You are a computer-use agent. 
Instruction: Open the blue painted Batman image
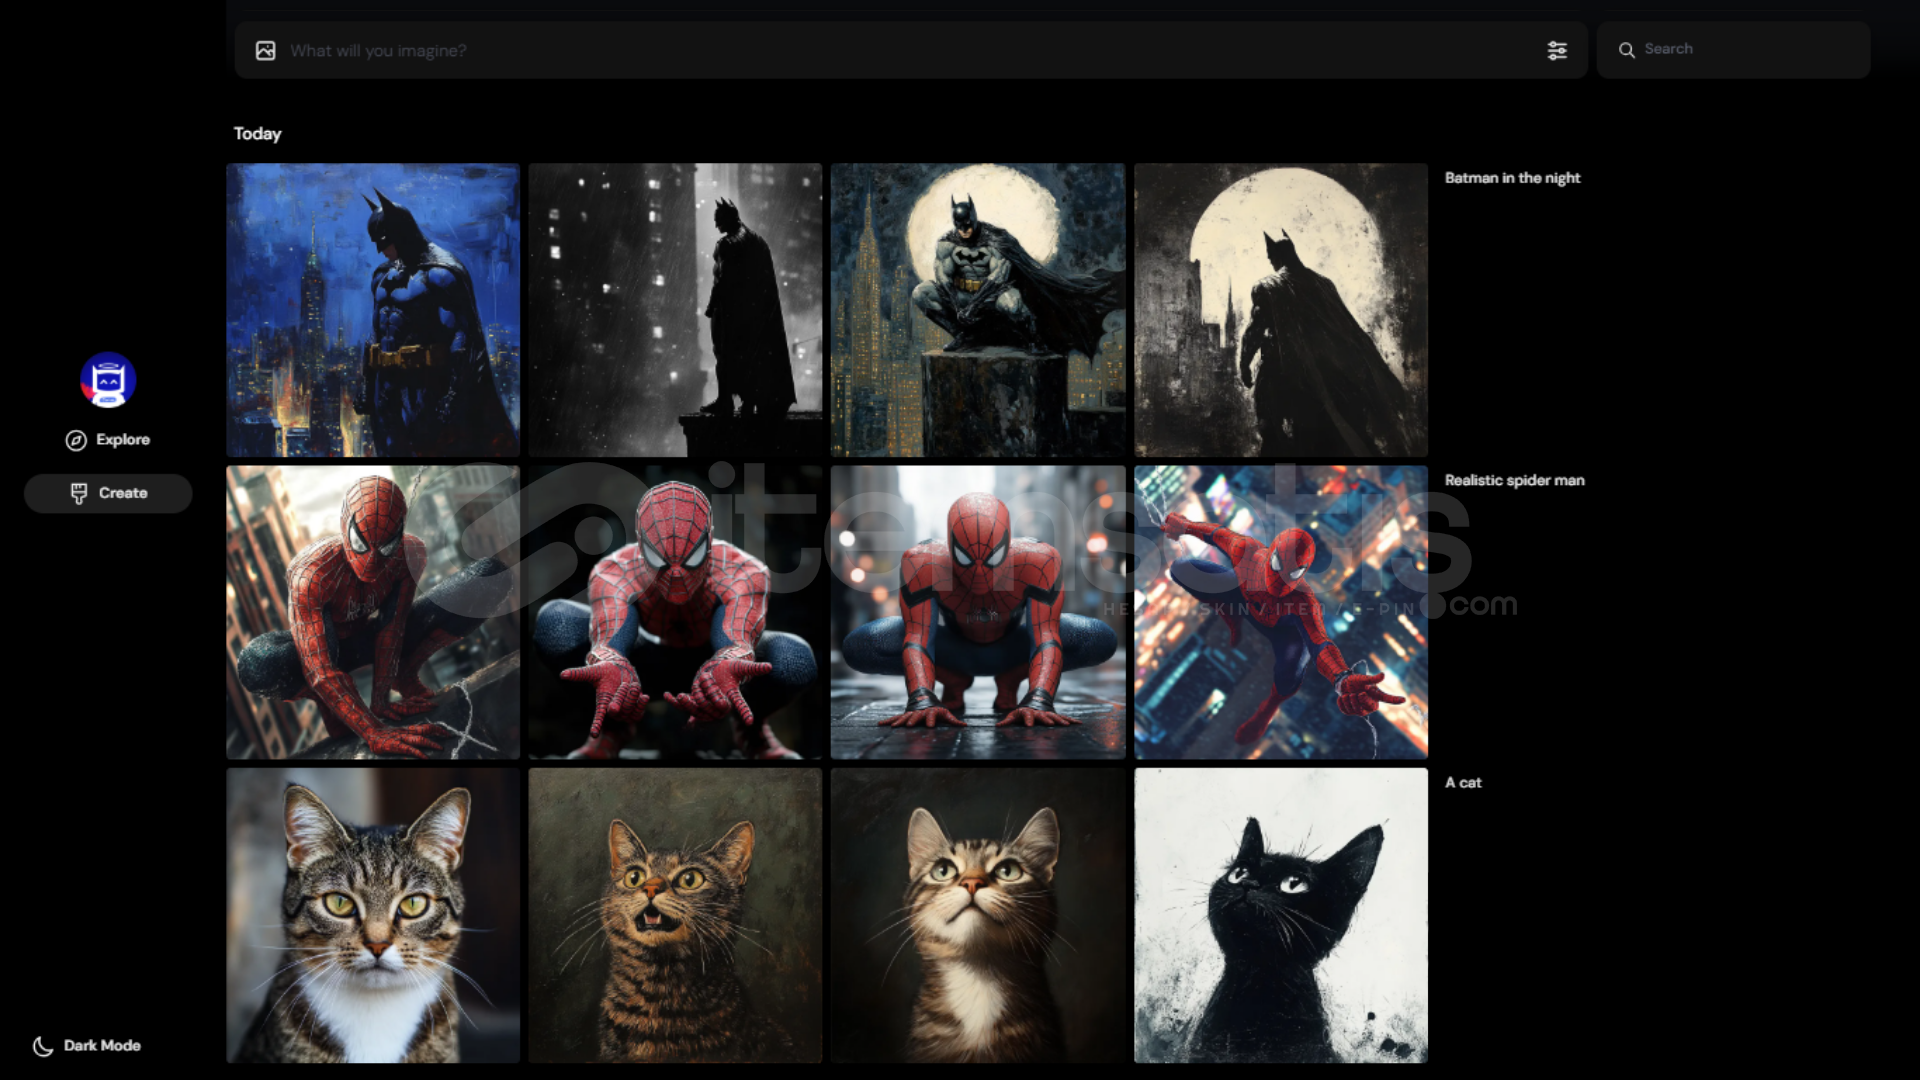(373, 310)
